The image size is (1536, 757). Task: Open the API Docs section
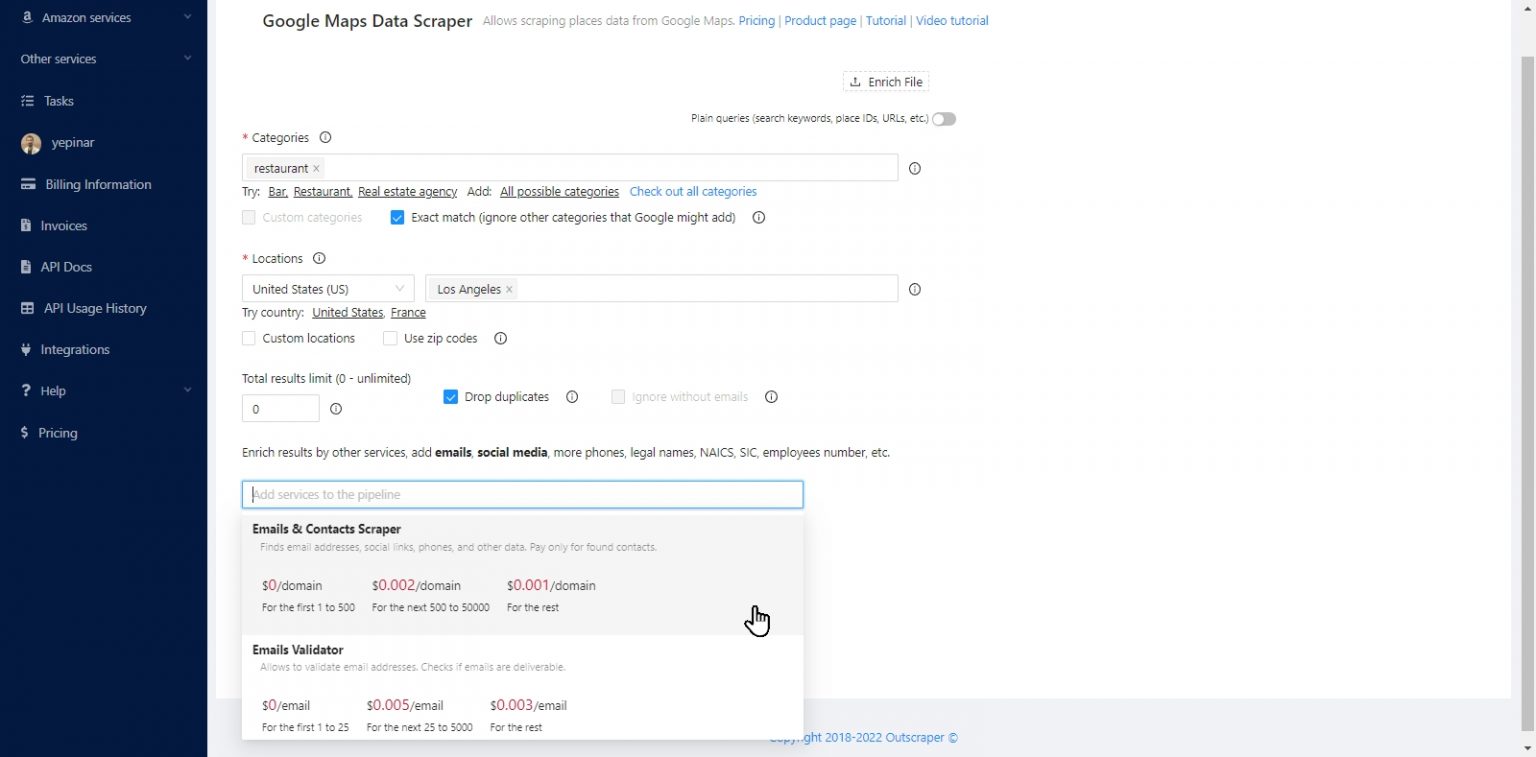66,266
